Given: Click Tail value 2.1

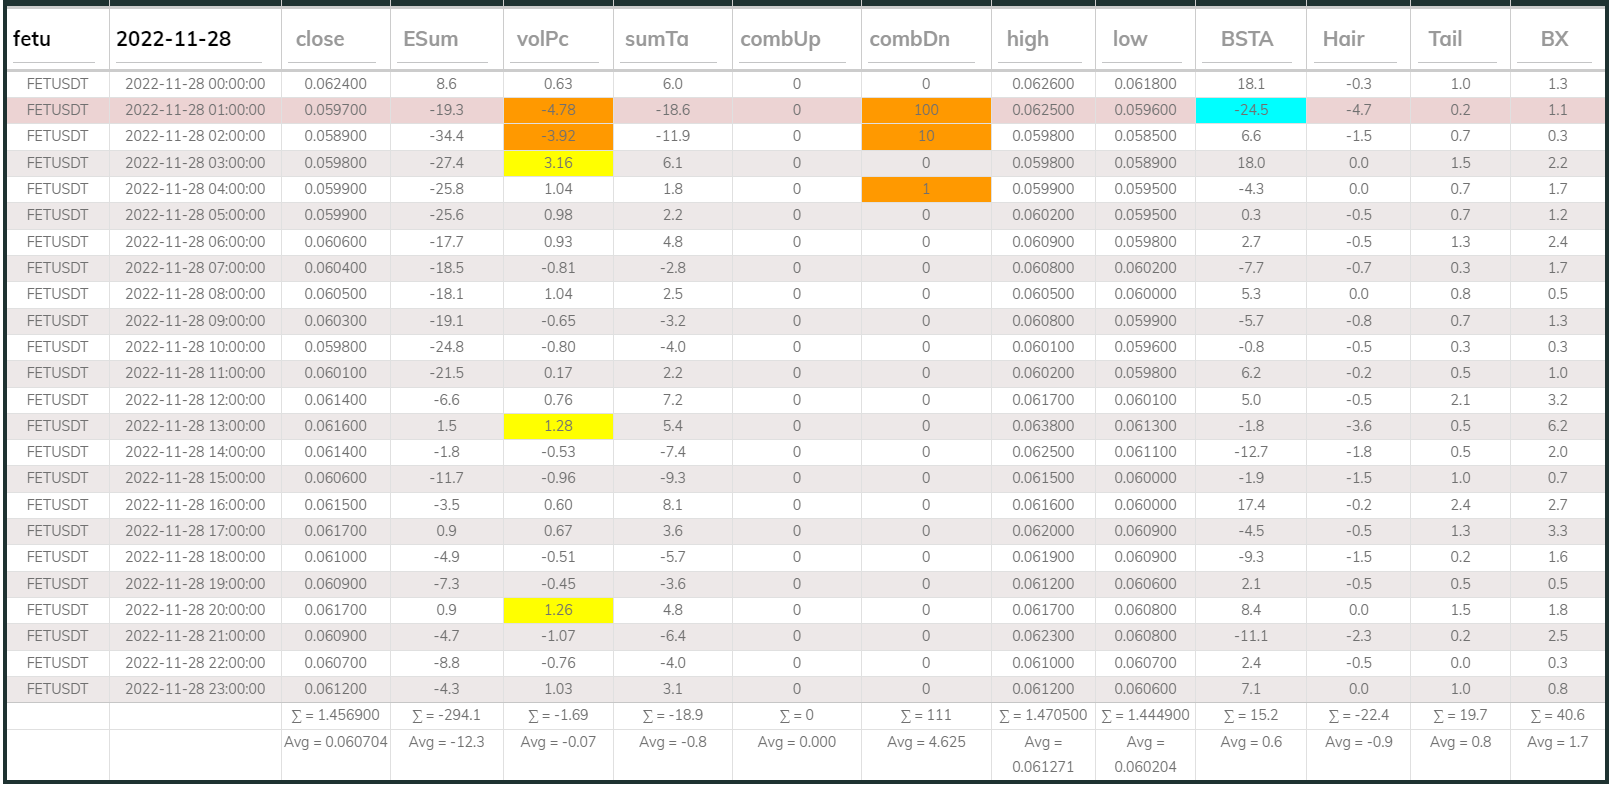Looking at the screenshot, I should (1460, 400).
